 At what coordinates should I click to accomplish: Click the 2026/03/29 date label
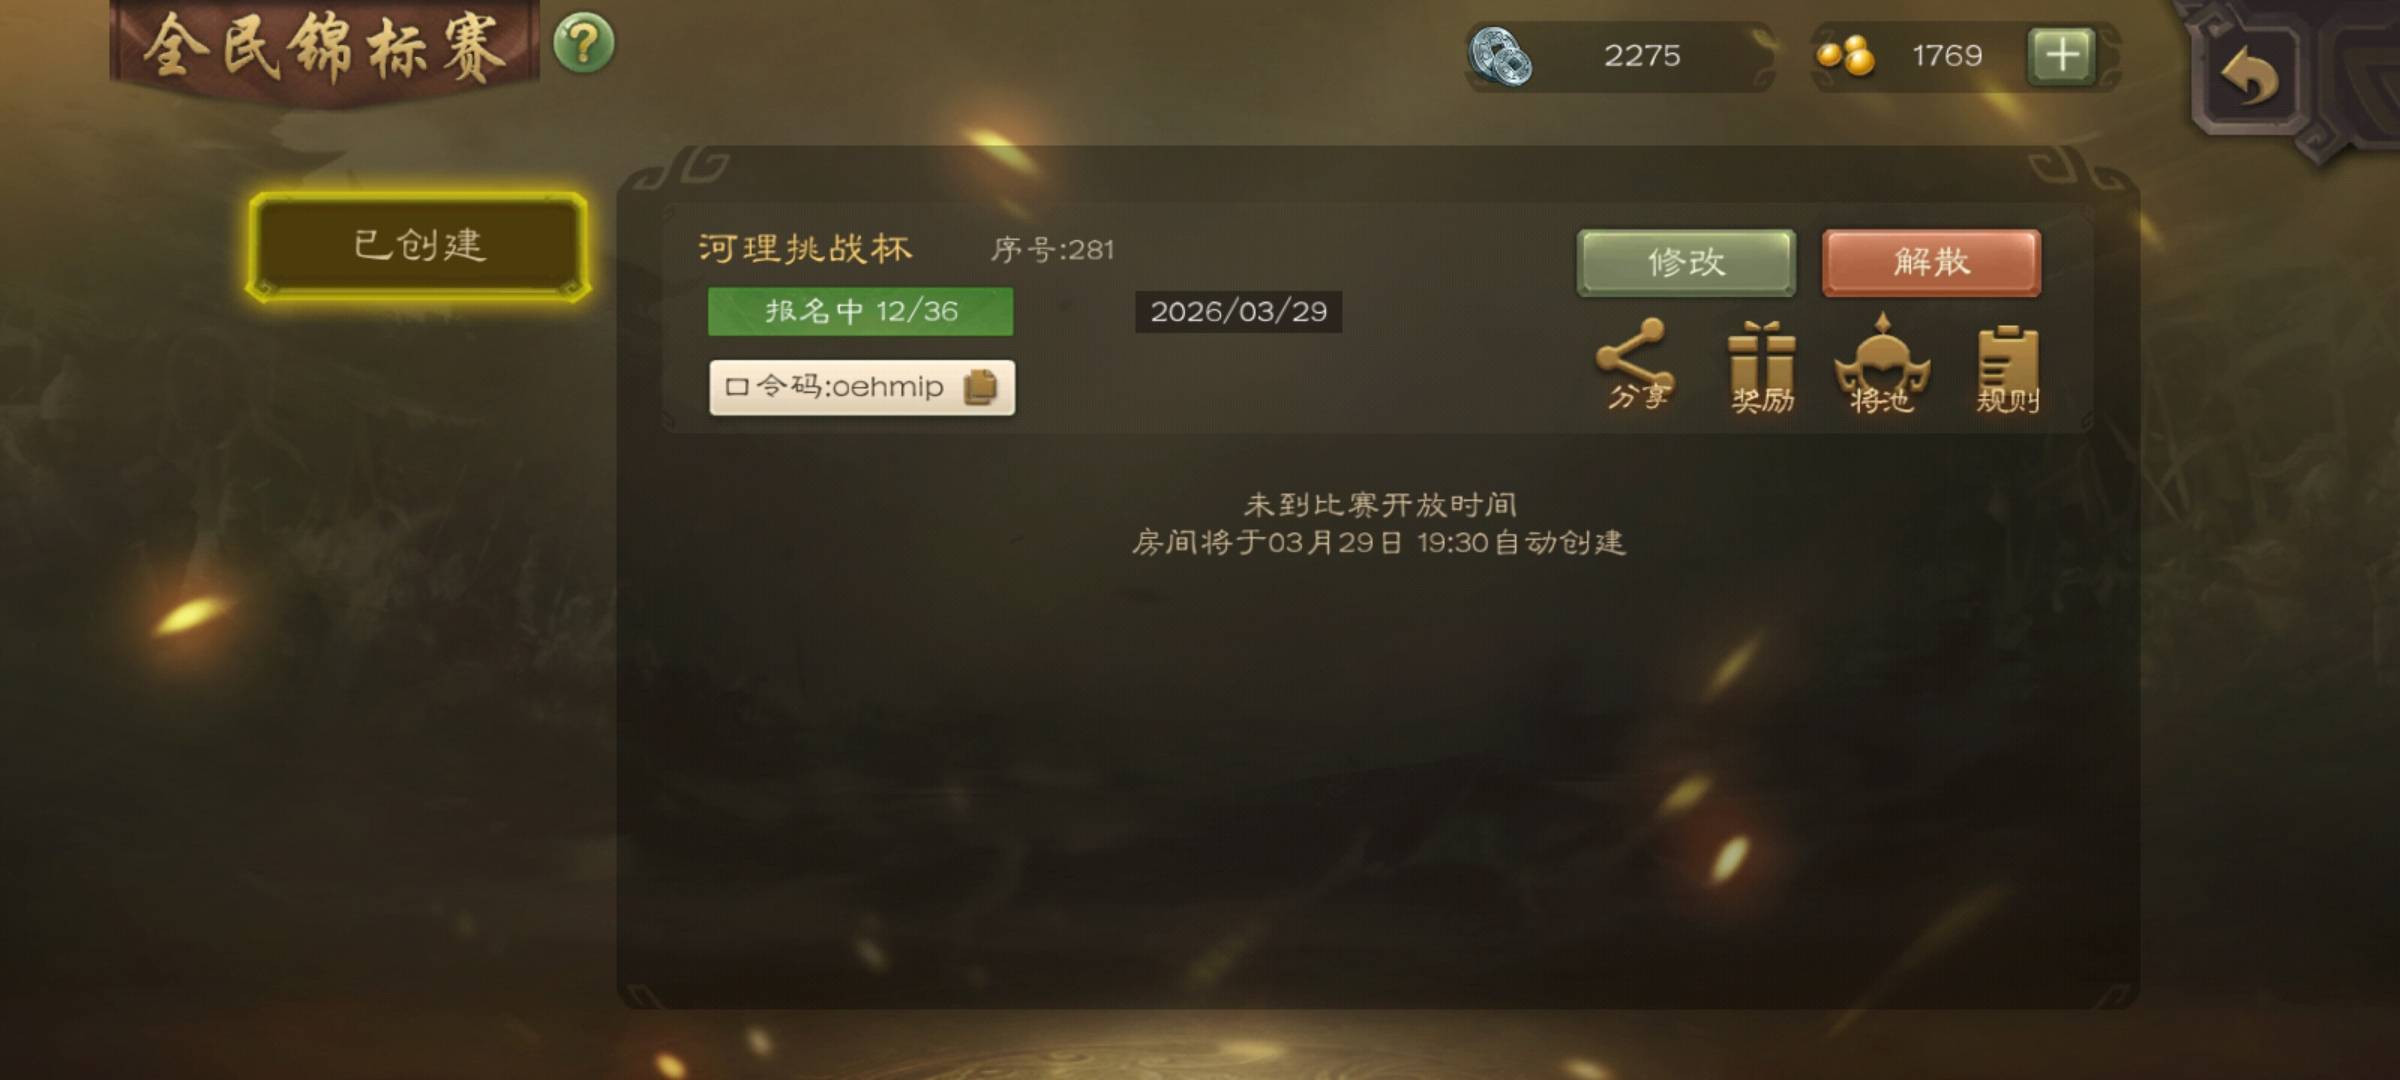[1238, 311]
